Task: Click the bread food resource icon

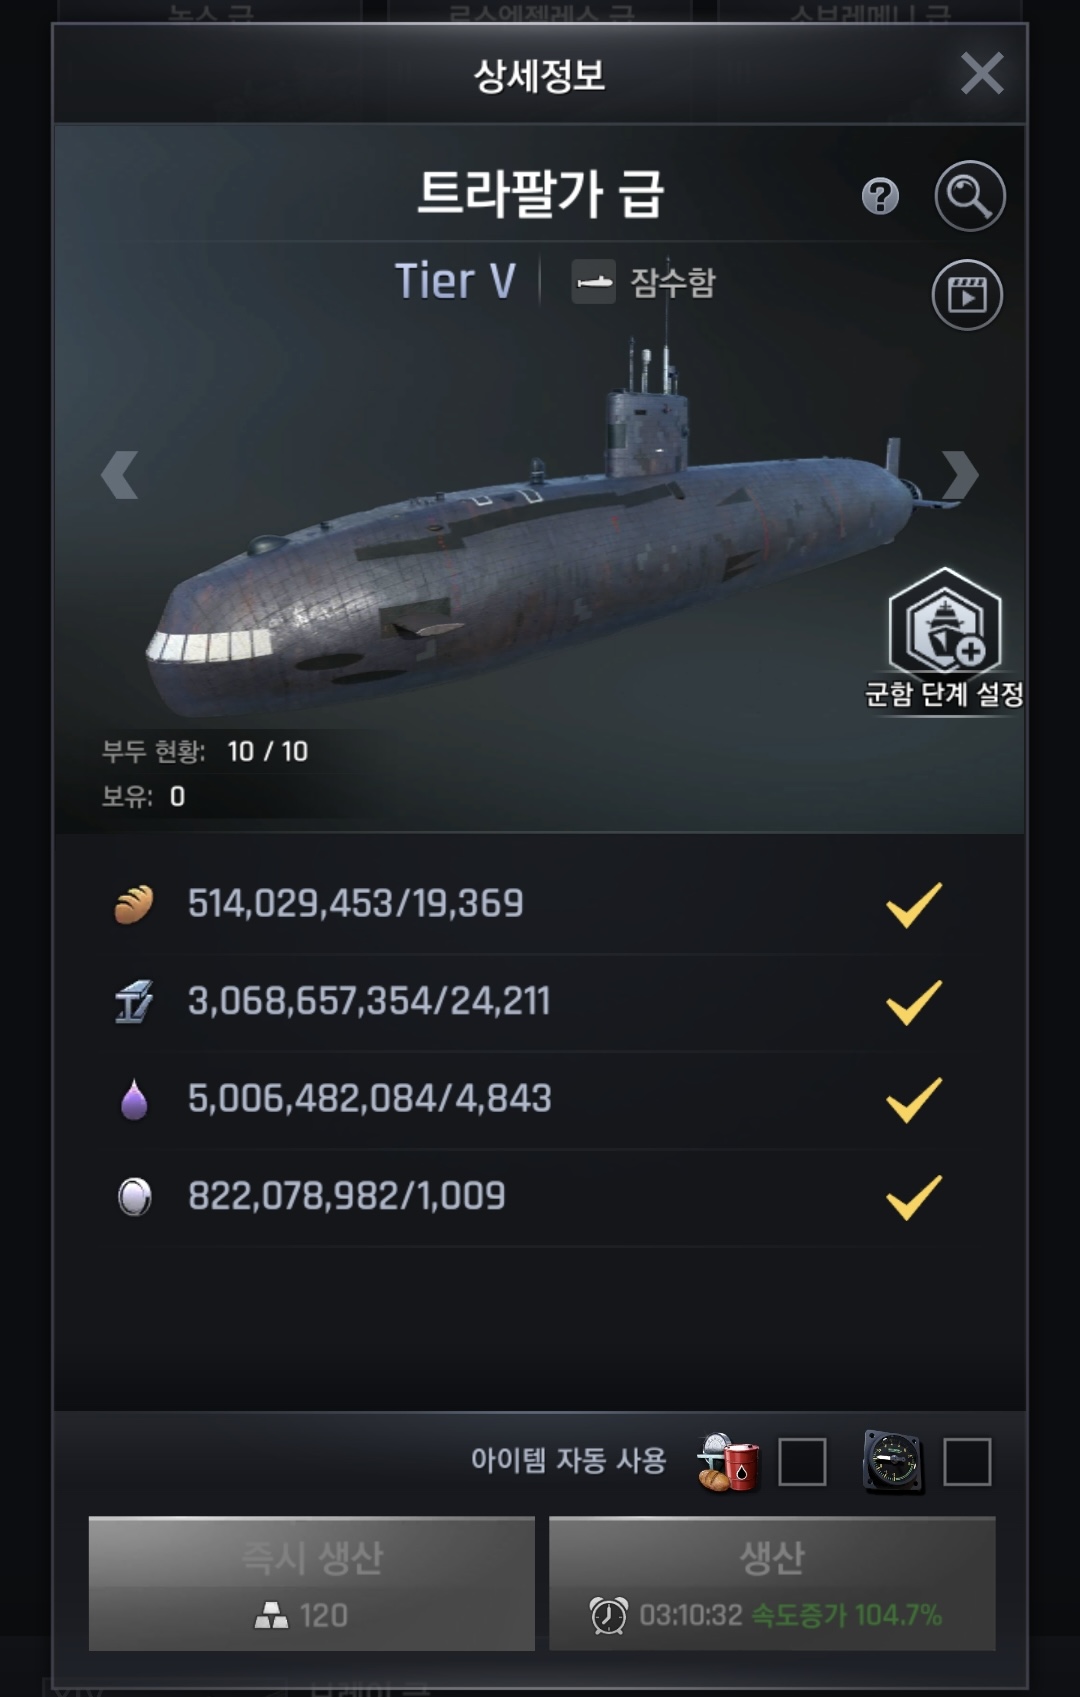Action: 134,904
